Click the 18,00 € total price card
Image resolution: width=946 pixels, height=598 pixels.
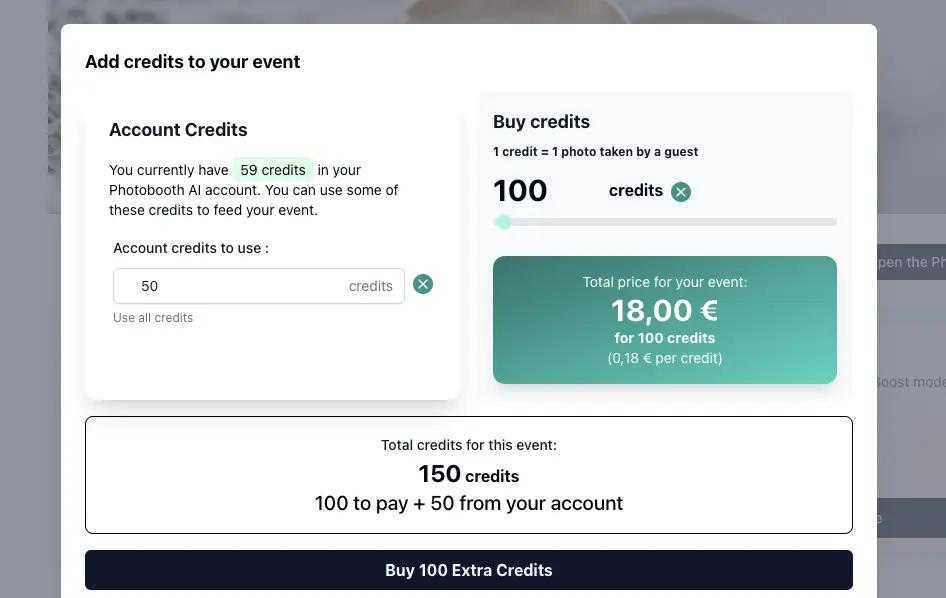pyautogui.click(x=665, y=320)
